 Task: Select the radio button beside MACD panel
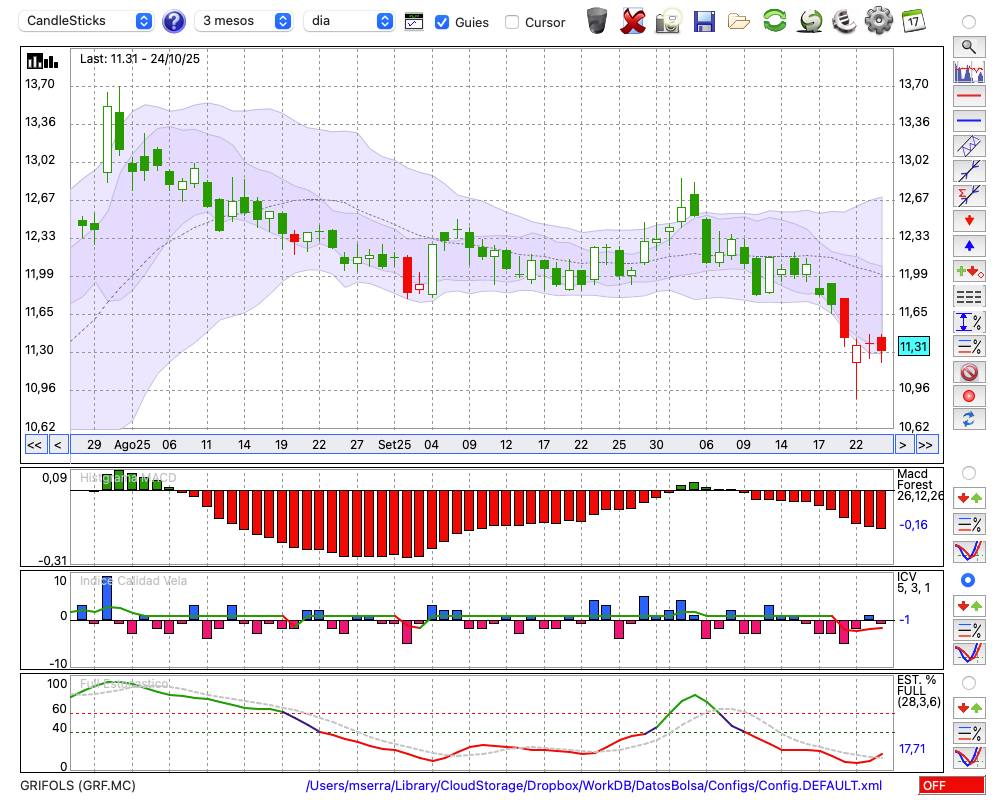point(968,472)
